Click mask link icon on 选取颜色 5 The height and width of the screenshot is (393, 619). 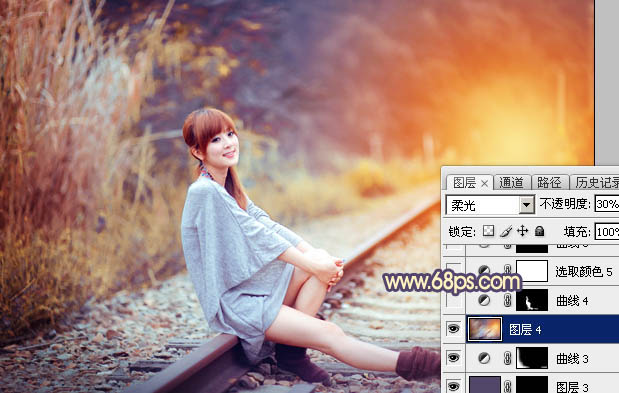(508, 271)
